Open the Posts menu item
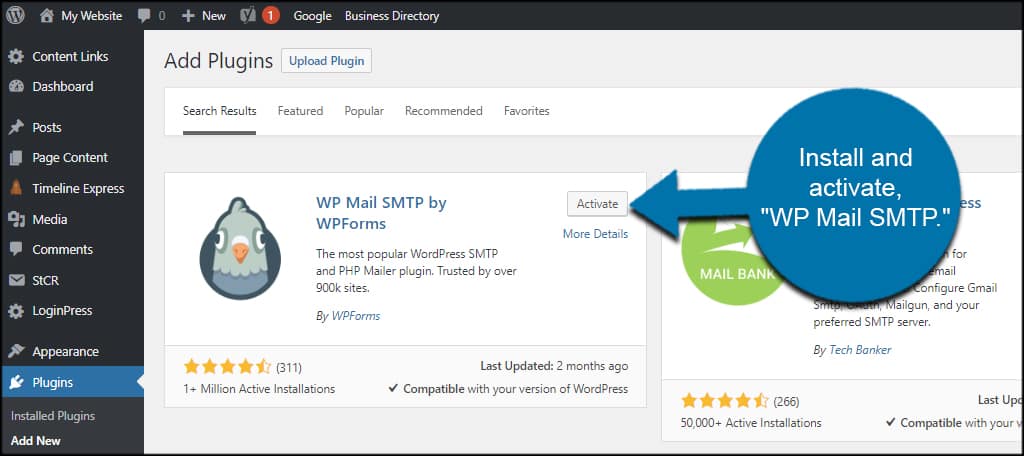The width and height of the screenshot is (1024, 456). click(47, 127)
